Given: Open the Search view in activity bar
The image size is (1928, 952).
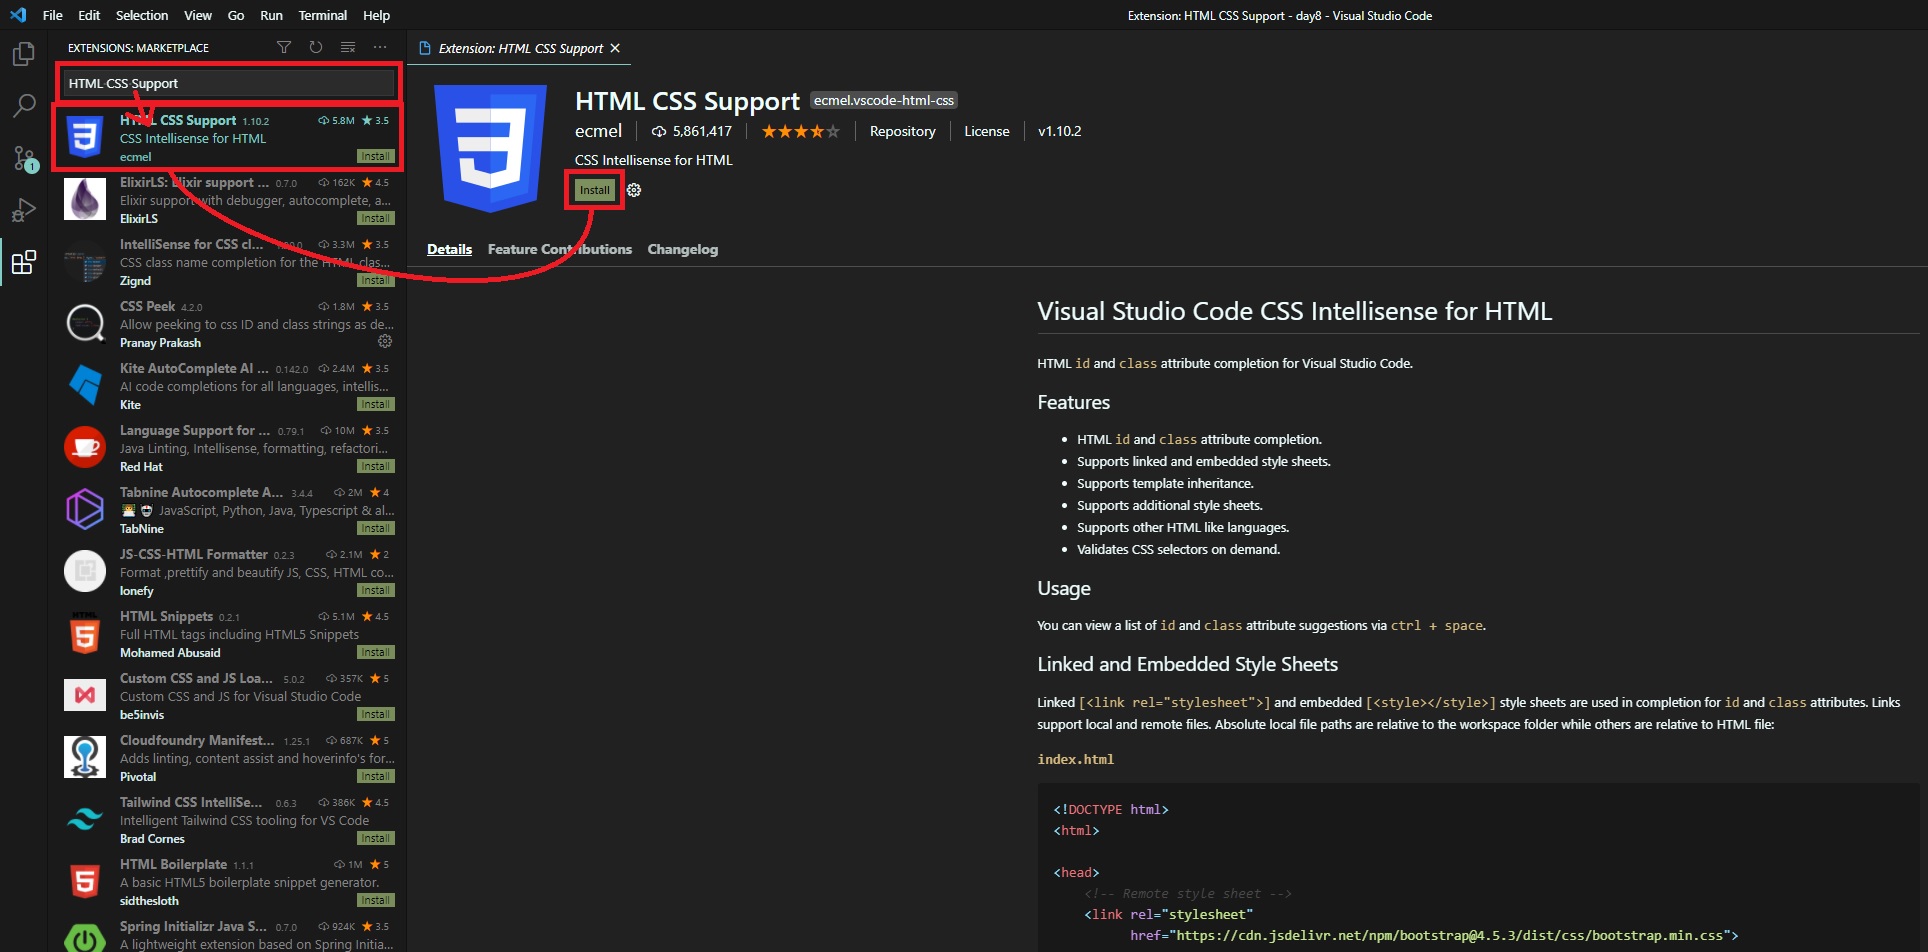Looking at the screenshot, I should click(24, 106).
